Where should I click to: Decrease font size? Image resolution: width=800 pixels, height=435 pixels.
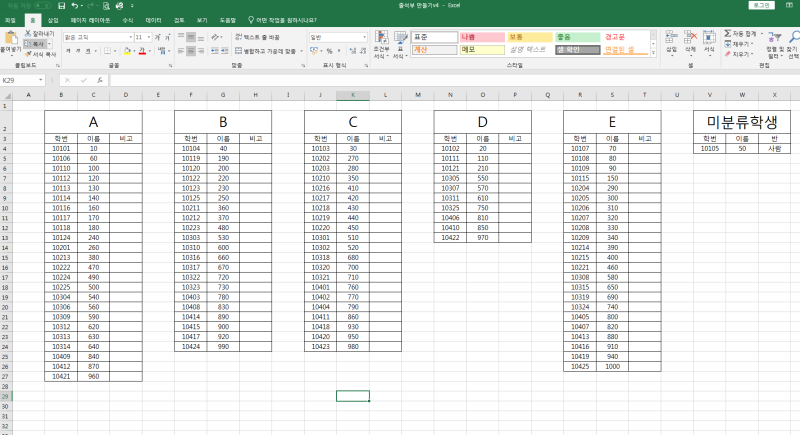(x=167, y=37)
